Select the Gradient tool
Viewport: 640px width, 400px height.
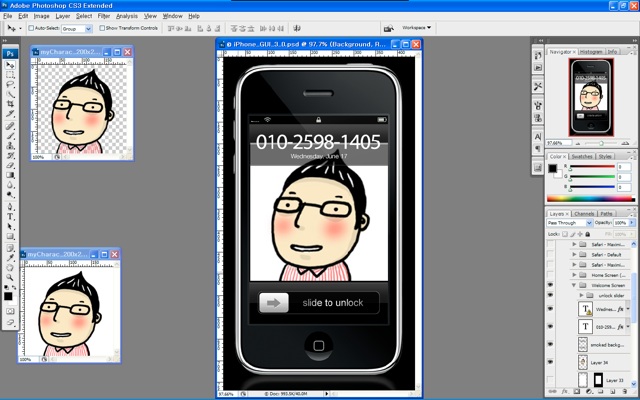[x=10, y=175]
